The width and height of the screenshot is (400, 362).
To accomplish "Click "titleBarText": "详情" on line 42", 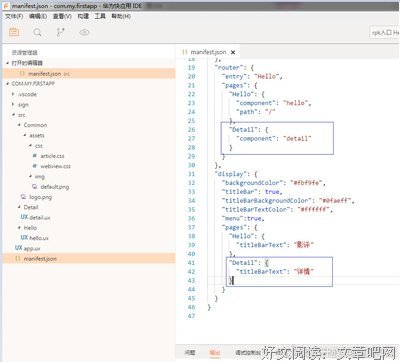I will (x=275, y=272).
